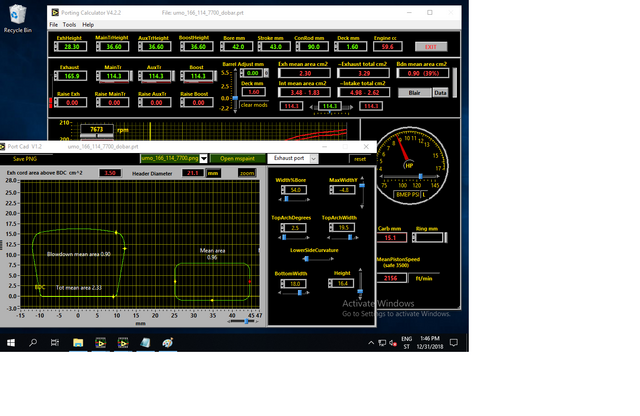640x416 pixels.
Task: Click the Bore mm value field
Action: [x=238, y=47]
